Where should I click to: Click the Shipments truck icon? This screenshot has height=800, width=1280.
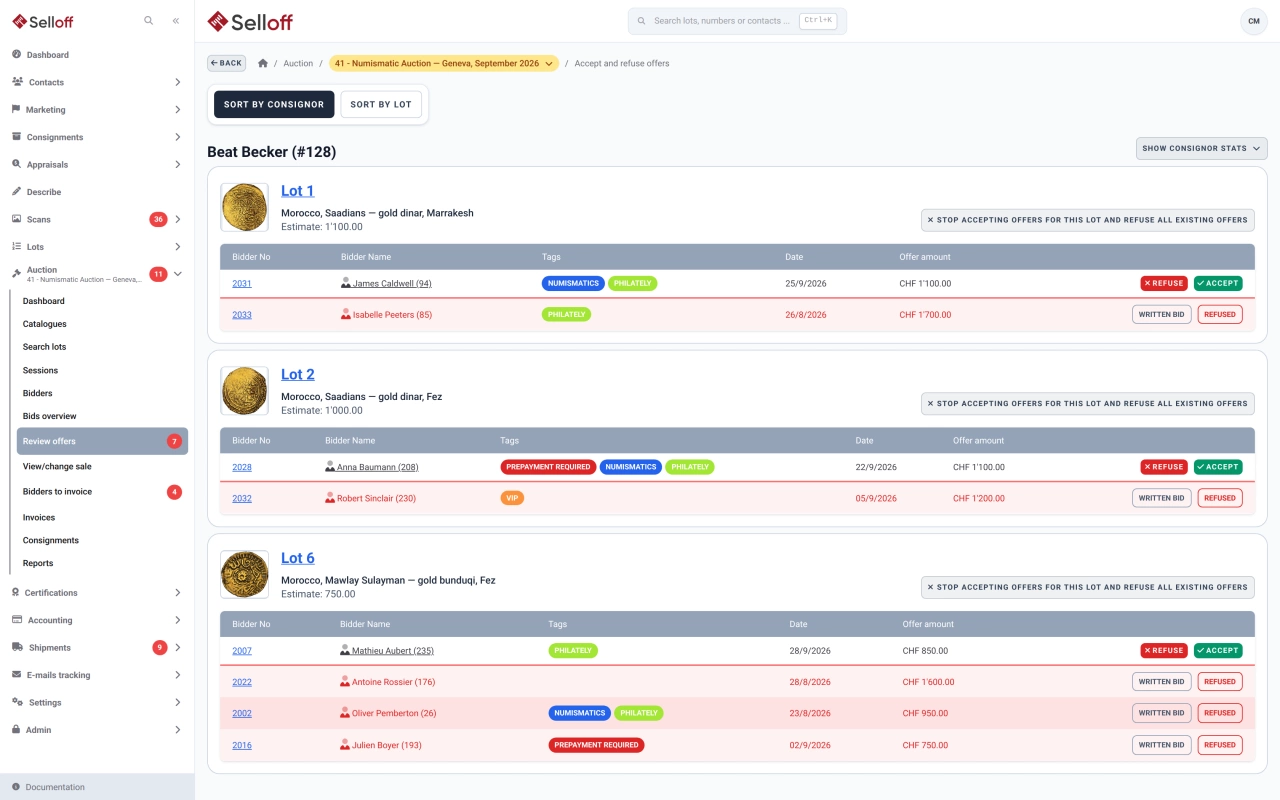[x=18, y=648]
